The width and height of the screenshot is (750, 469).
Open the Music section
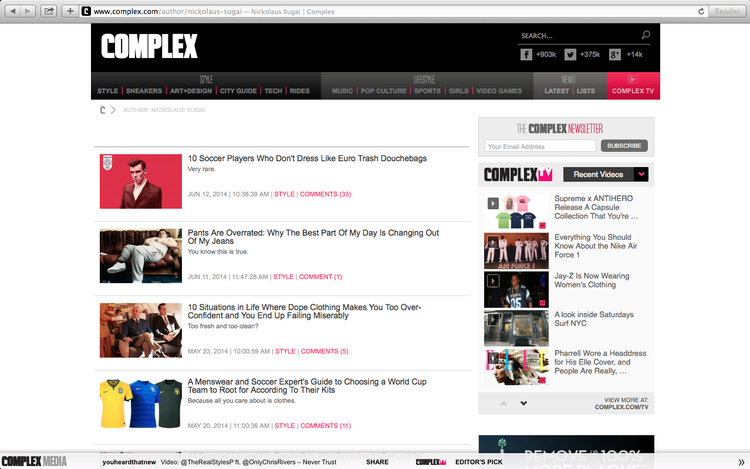coord(342,91)
